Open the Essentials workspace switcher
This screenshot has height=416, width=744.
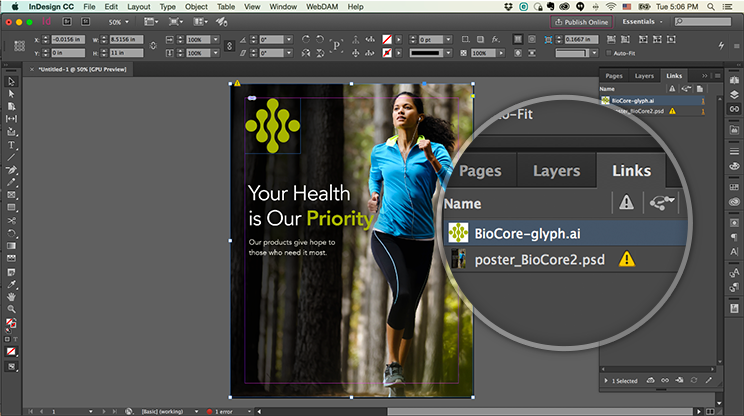point(642,22)
